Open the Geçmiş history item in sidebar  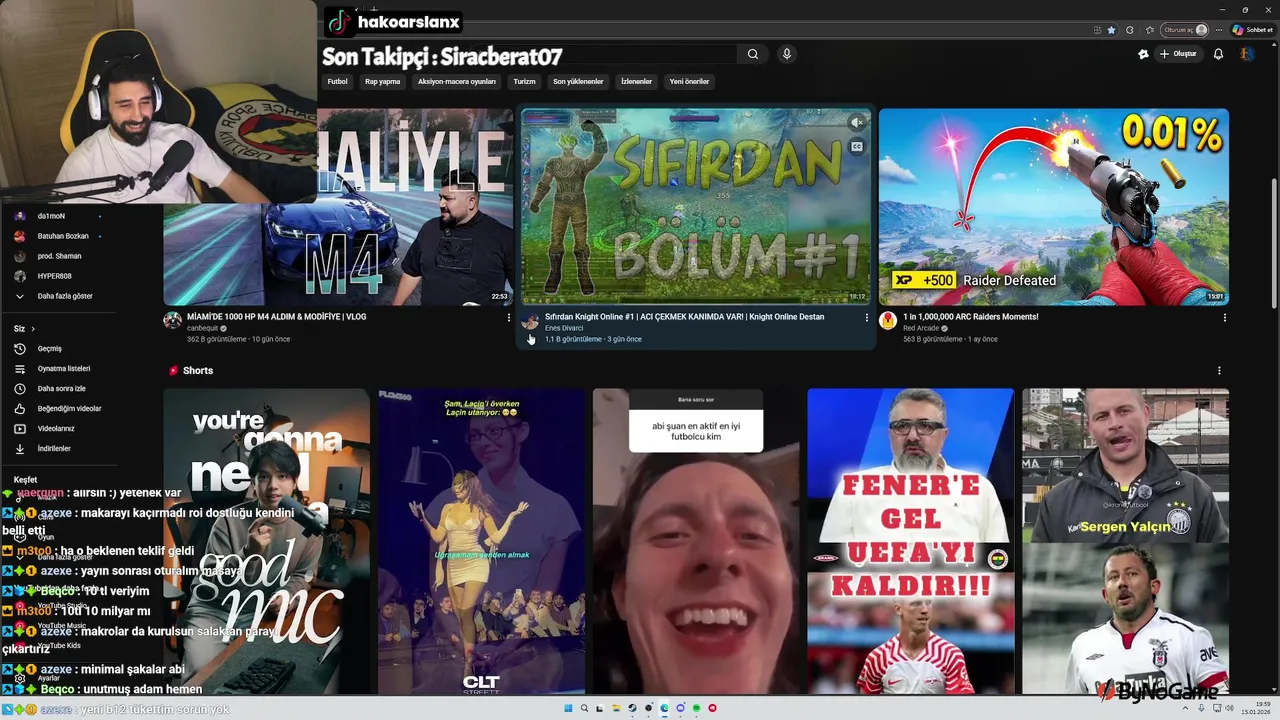pos(50,349)
